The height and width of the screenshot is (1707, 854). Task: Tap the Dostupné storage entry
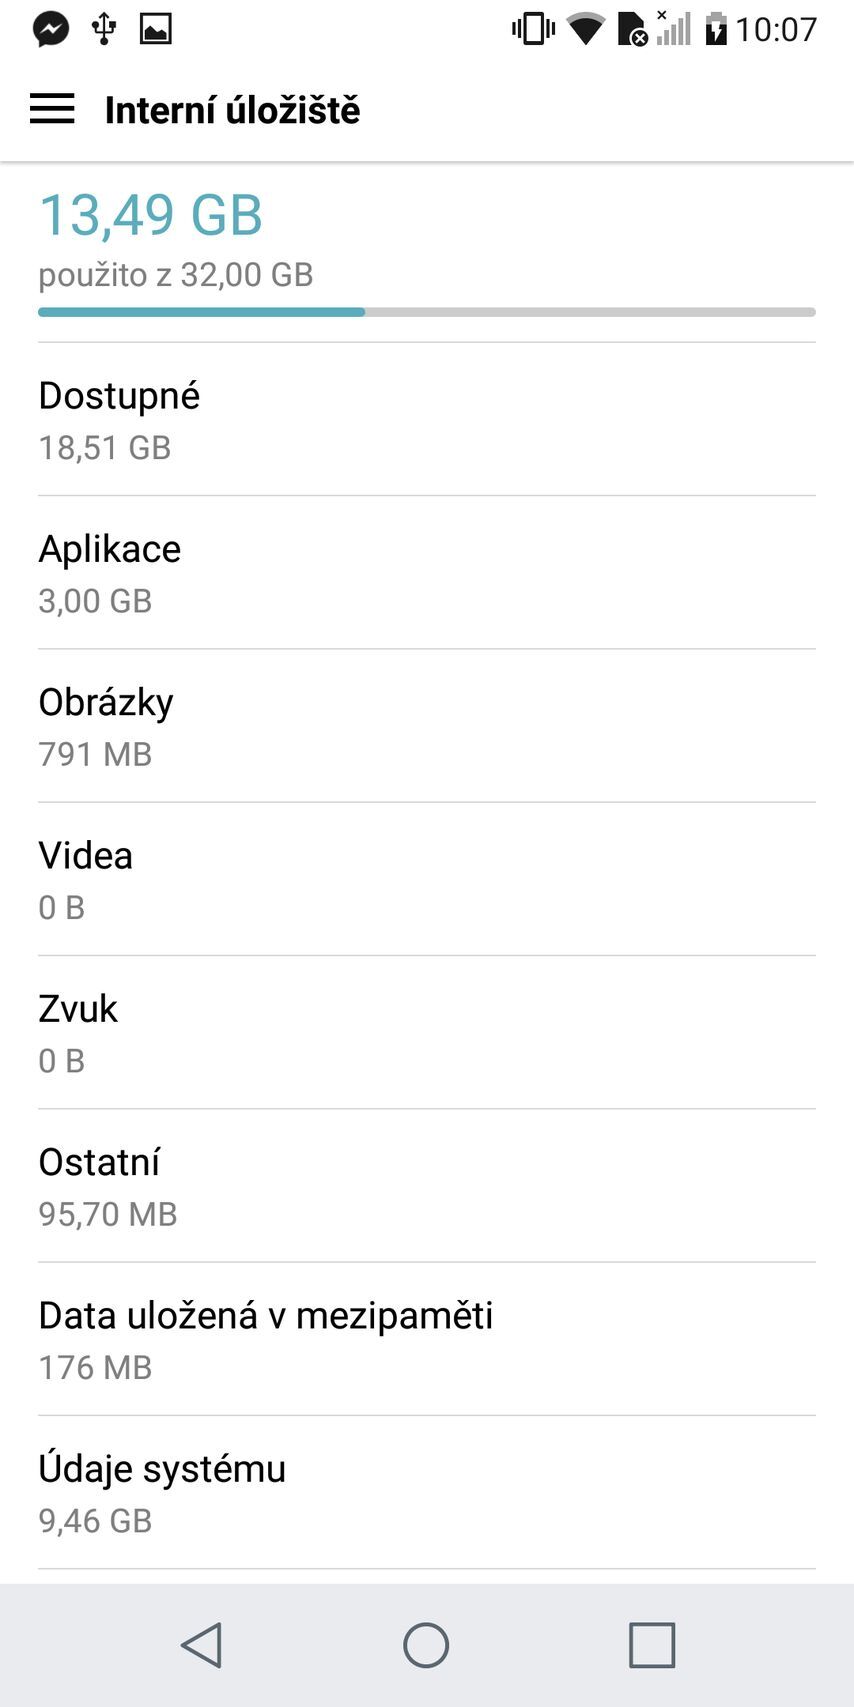427,420
